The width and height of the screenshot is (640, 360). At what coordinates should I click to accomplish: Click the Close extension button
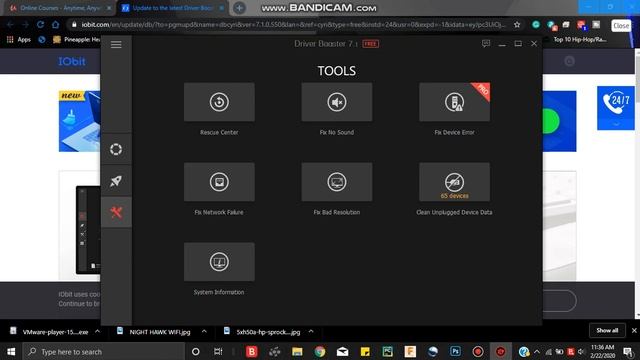click(621, 26)
